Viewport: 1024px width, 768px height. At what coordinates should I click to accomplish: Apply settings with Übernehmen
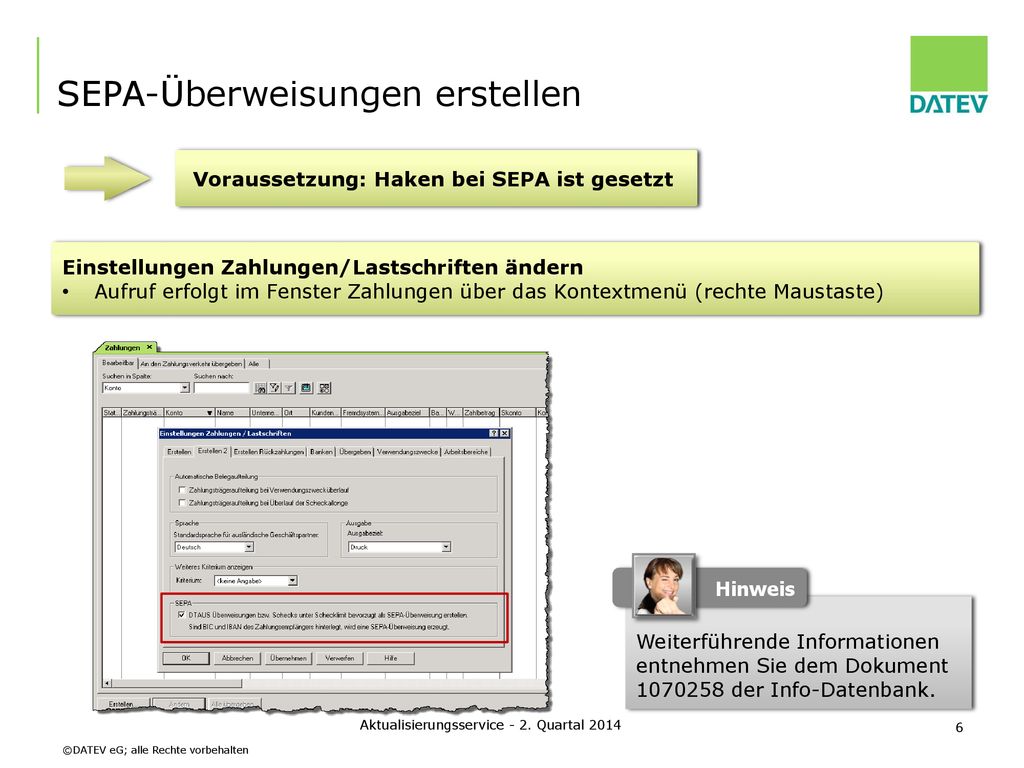tap(288, 658)
